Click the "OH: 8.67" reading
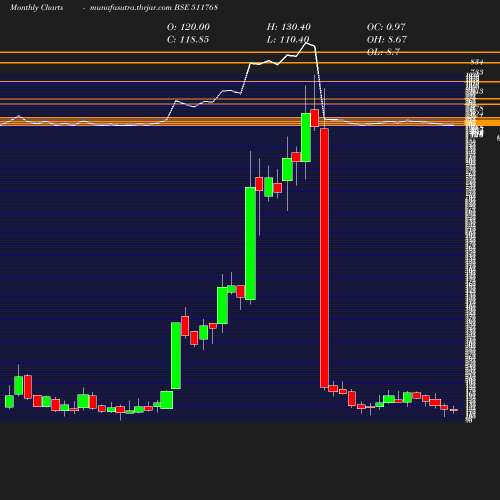Viewport: 500px width, 500px height. (387, 40)
